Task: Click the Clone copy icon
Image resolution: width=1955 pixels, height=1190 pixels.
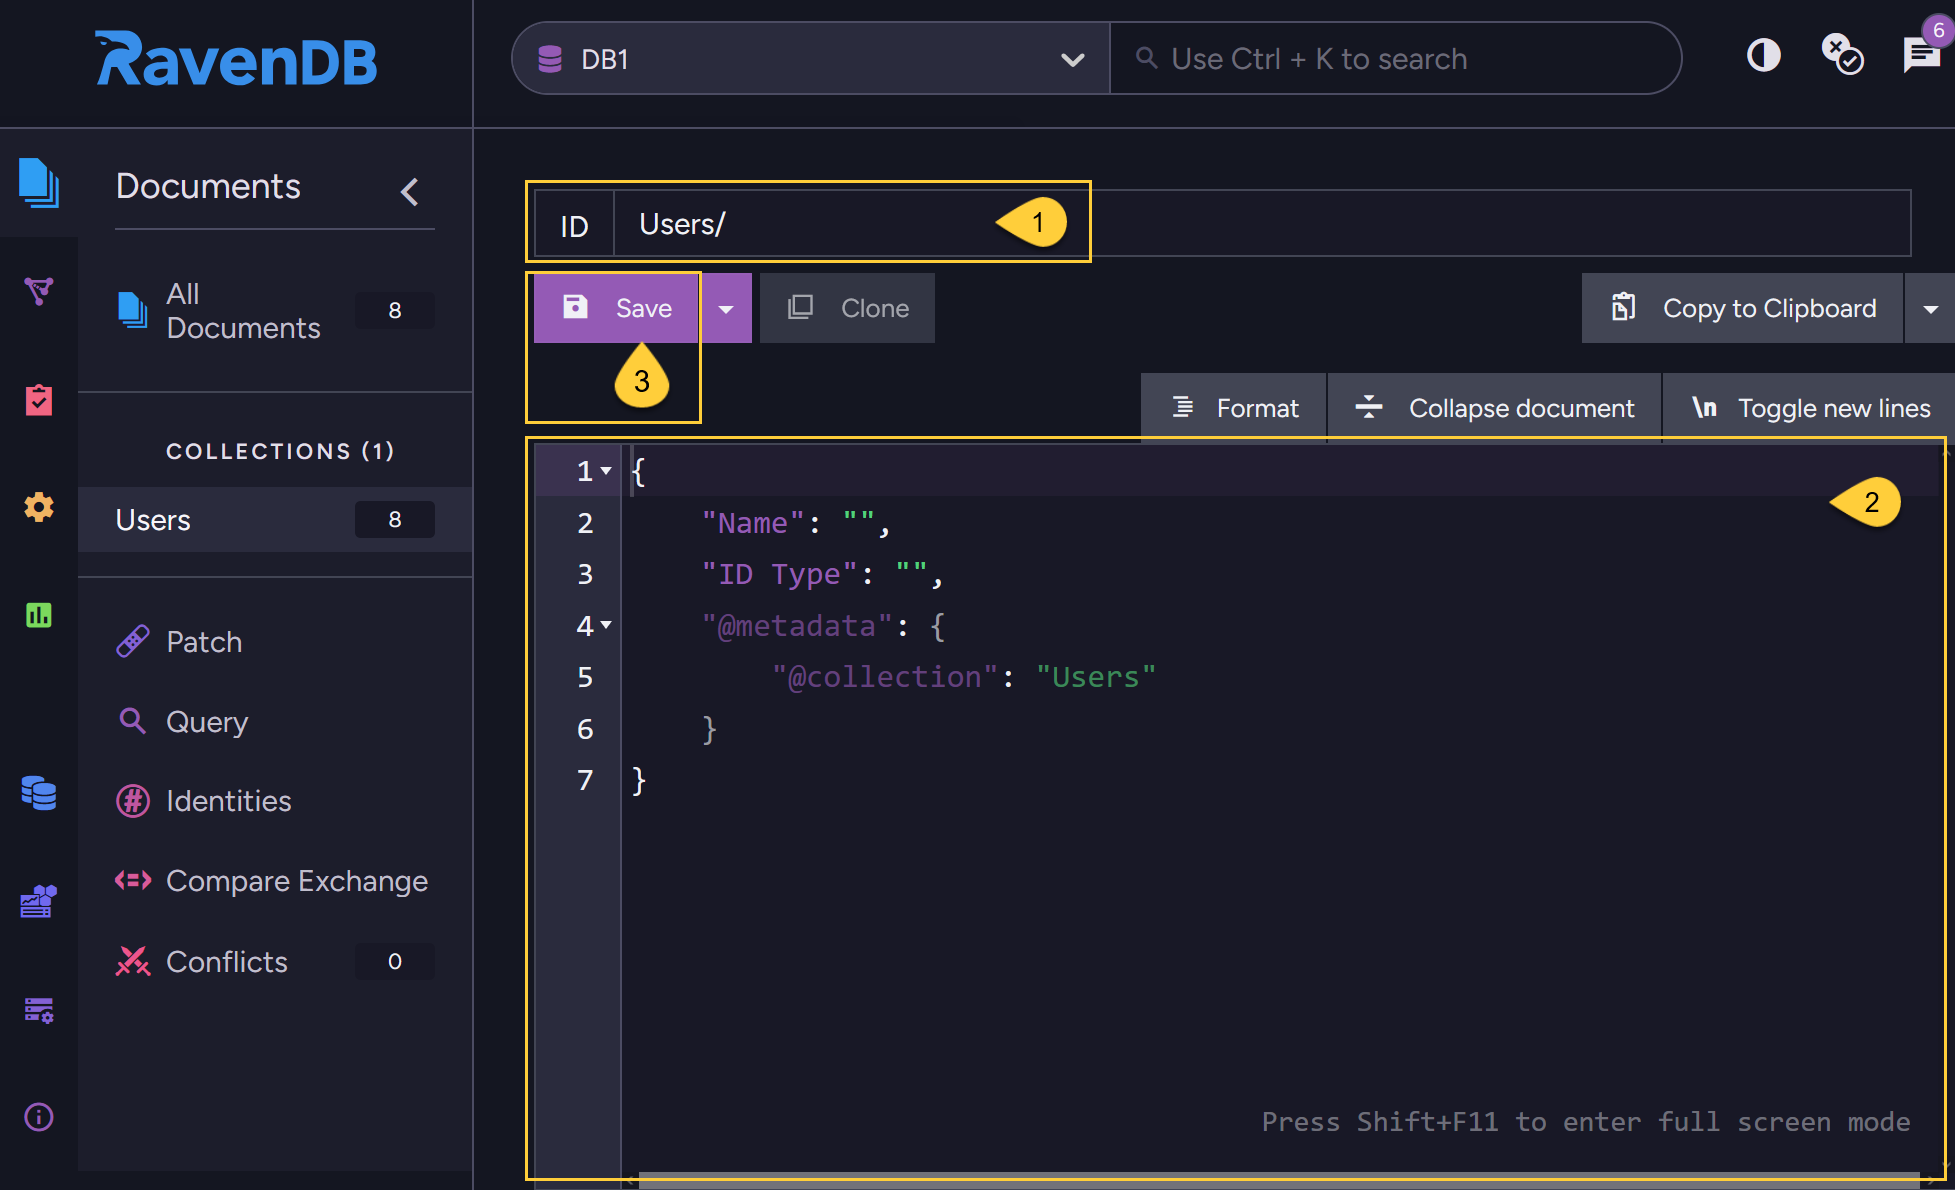Action: [x=800, y=307]
